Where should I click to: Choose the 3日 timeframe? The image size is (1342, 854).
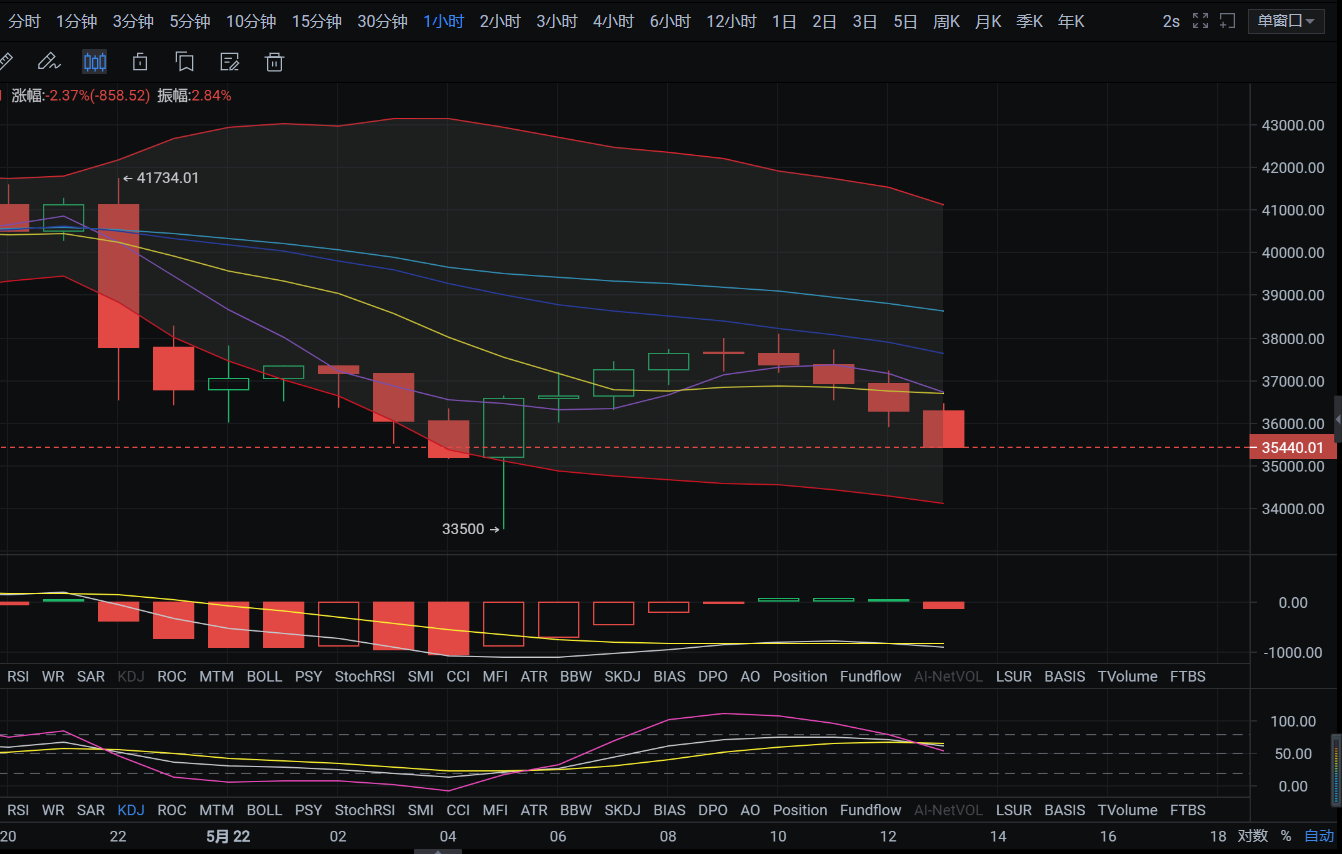click(865, 21)
